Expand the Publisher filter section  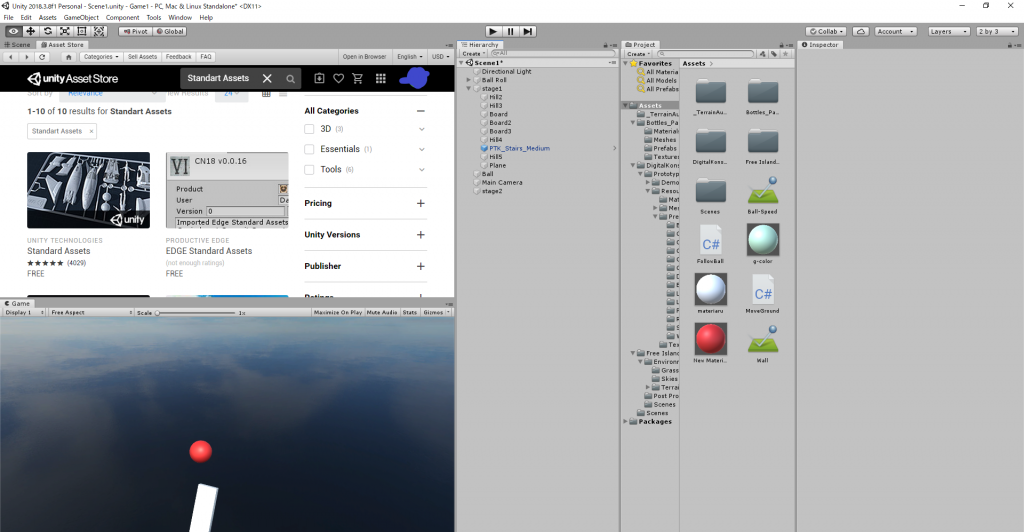click(x=421, y=266)
